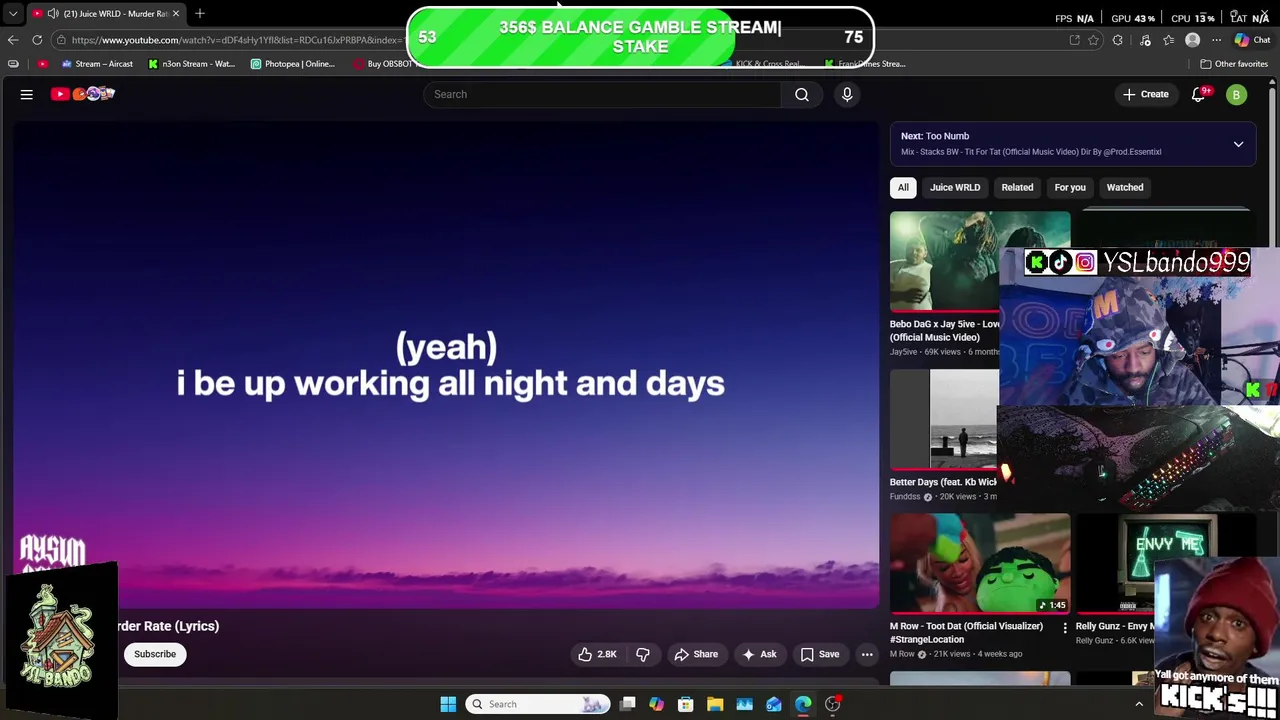The width and height of the screenshot is (1280, 720).
Task: Like the video with 2.8K likes
Action: click(597, 654)
